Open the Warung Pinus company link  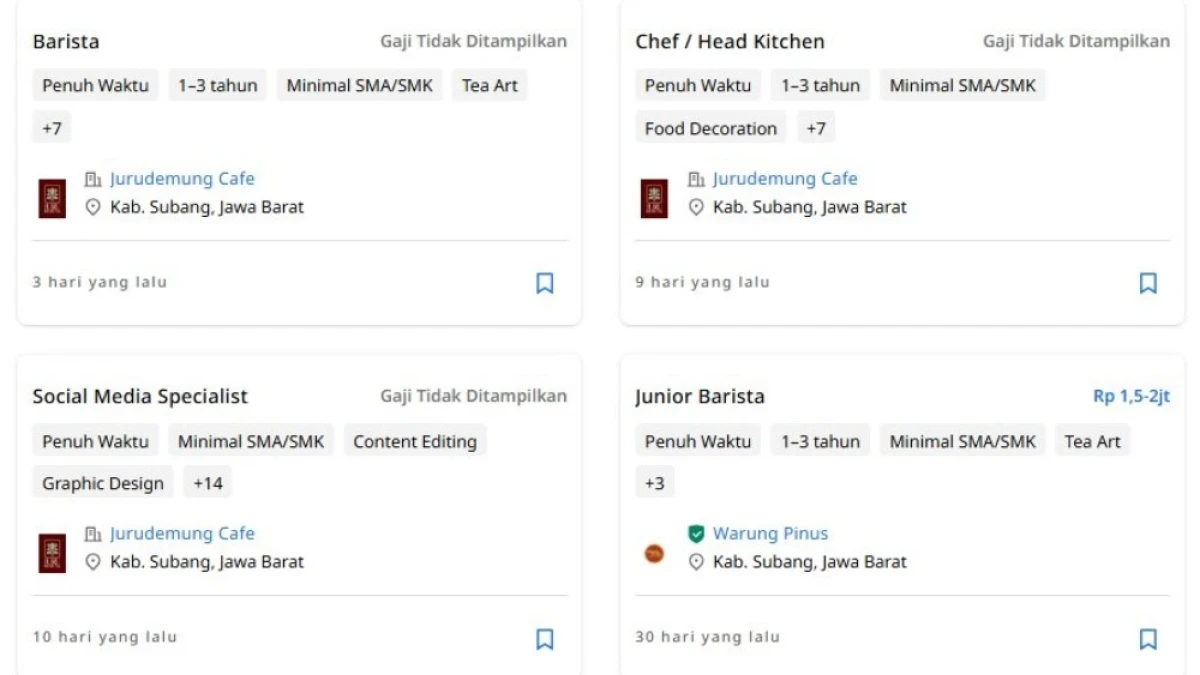pos(770,534)
